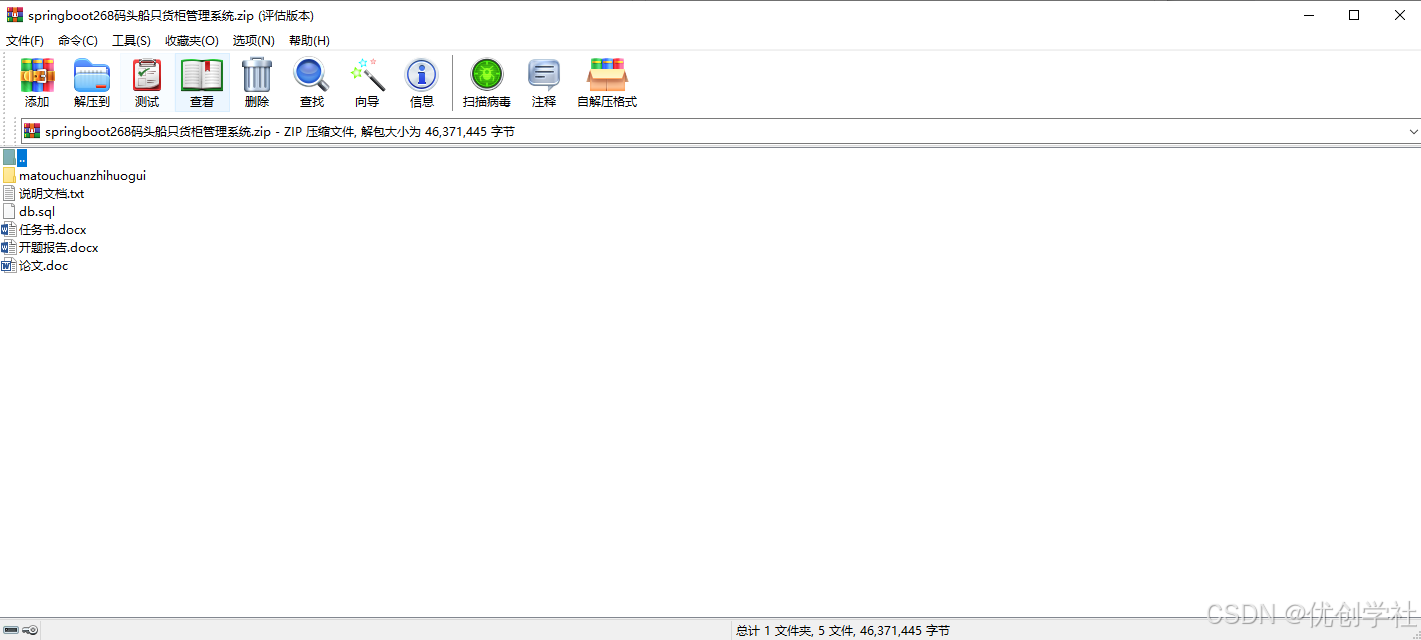Open the 命令(C) menu
This screenshot has height=640, width=1421.
[78, 41]
